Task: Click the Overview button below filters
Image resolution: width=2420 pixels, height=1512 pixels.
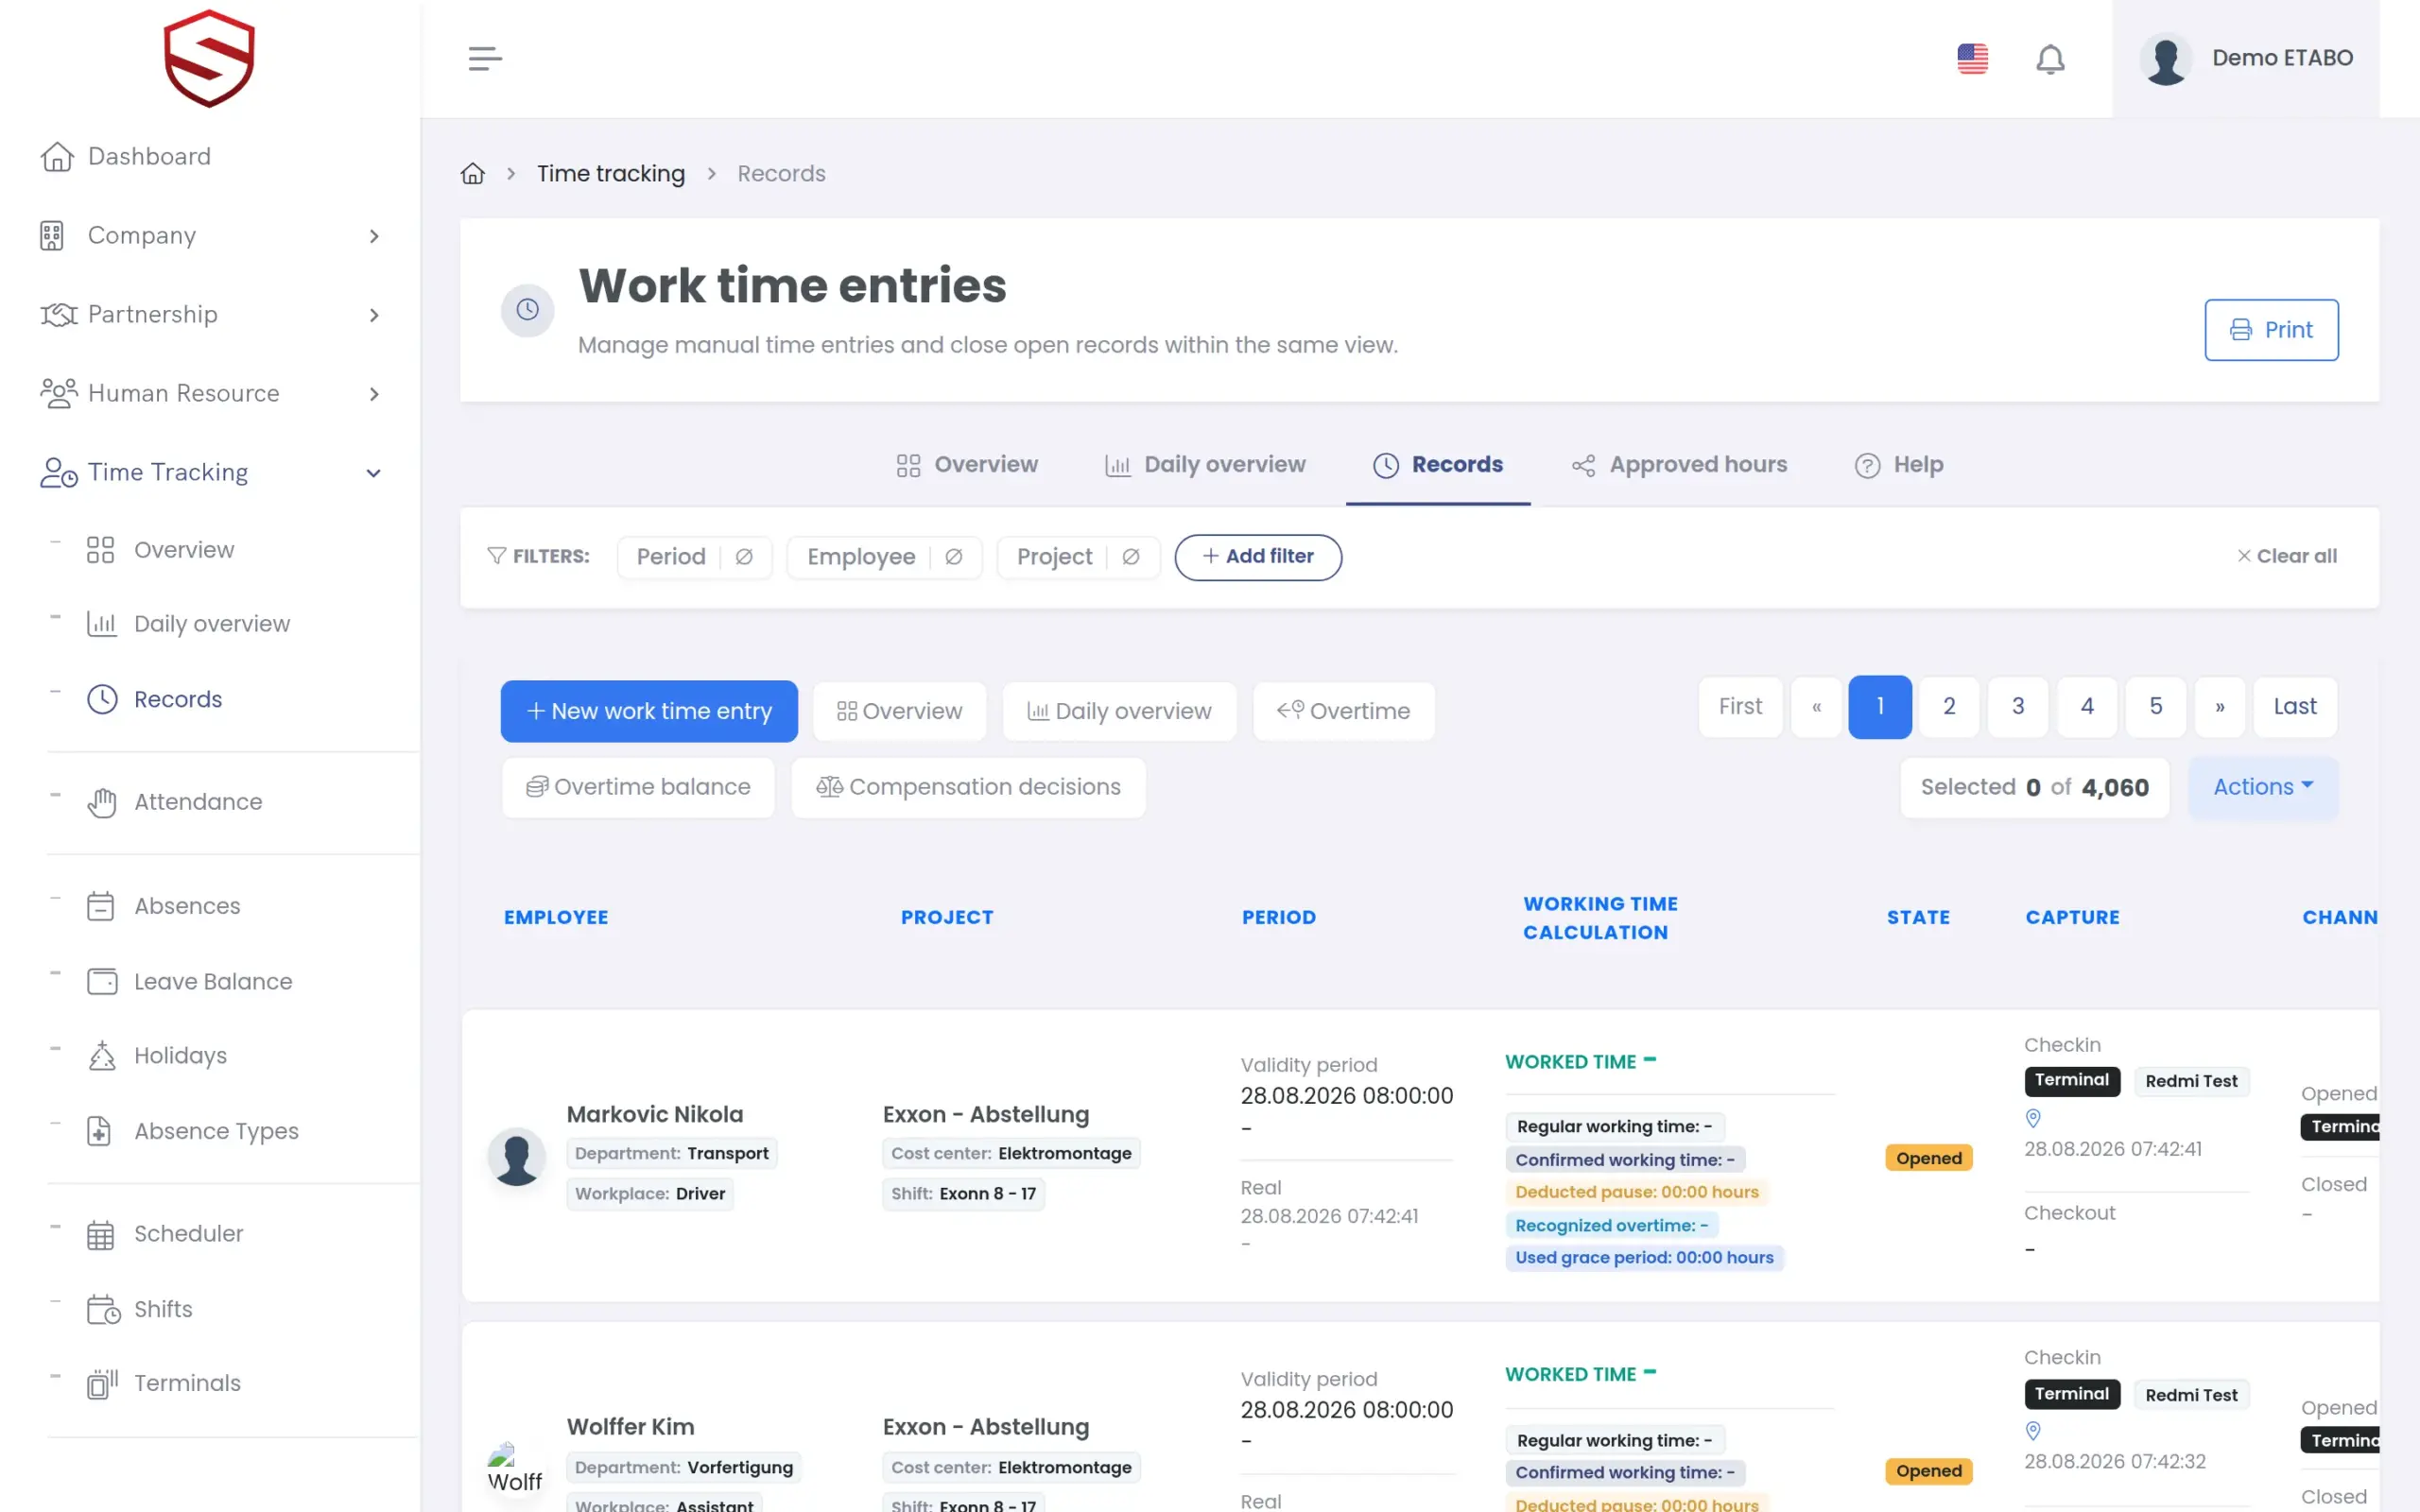Action: click(x=899, y=711)
